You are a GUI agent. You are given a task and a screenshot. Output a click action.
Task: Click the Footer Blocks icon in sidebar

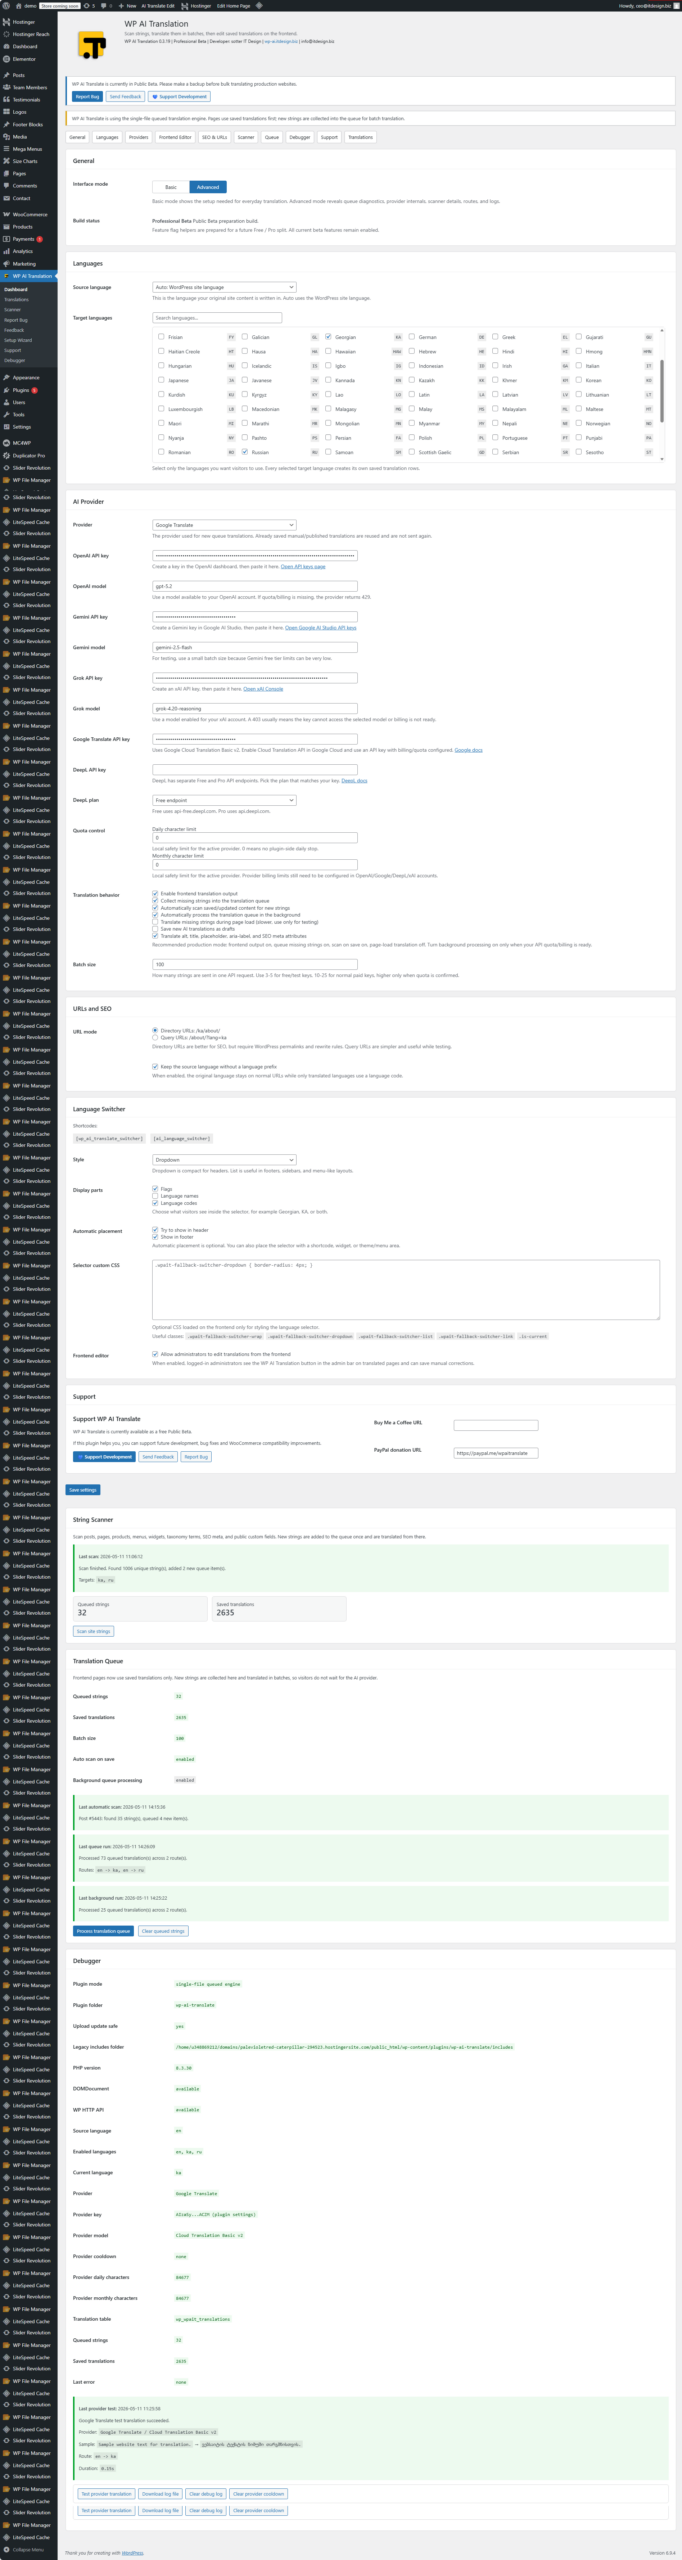[x=6, y=124]
